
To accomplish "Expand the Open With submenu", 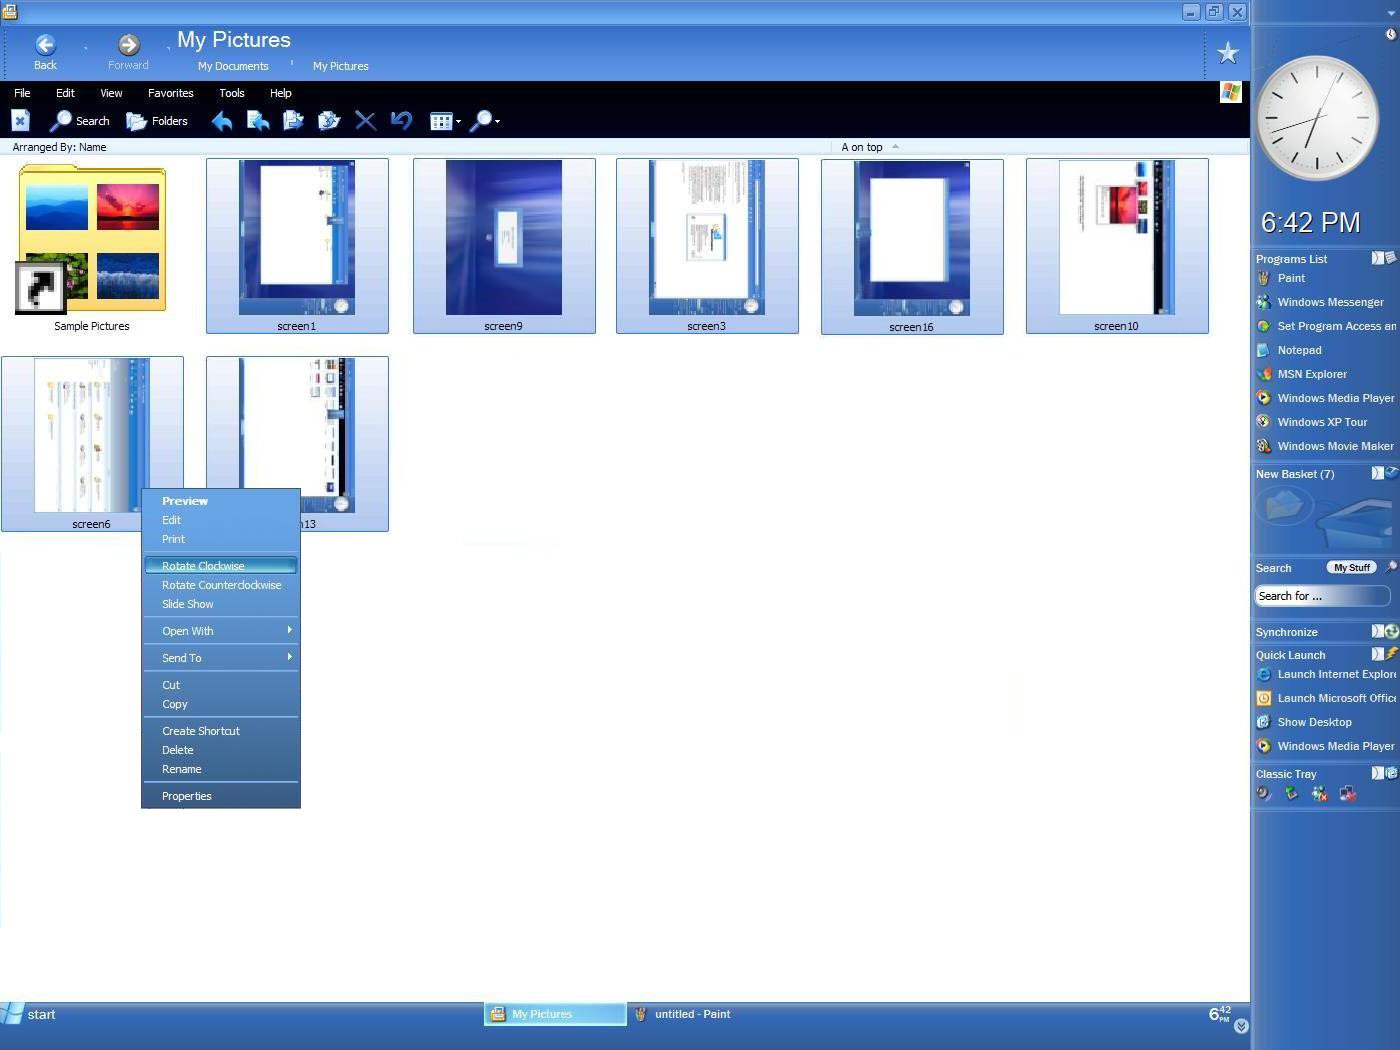I will click(x=220, y=631).
